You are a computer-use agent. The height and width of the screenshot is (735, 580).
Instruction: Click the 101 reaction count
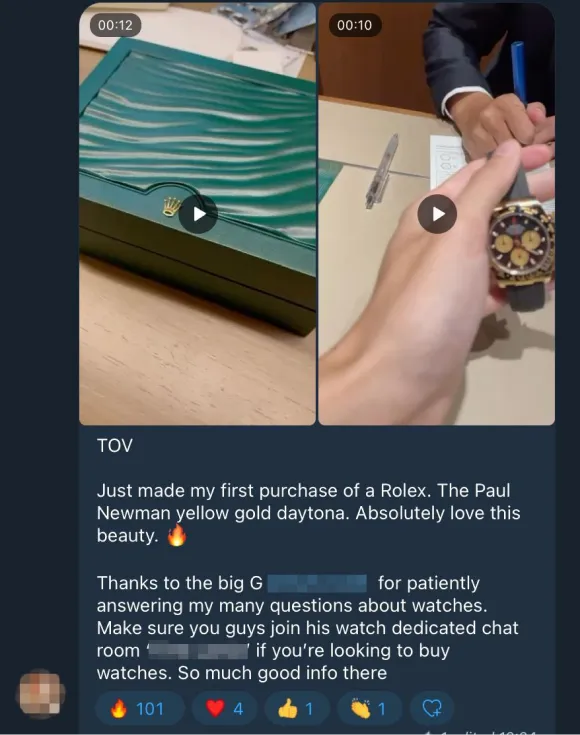(x=150, y=709)
